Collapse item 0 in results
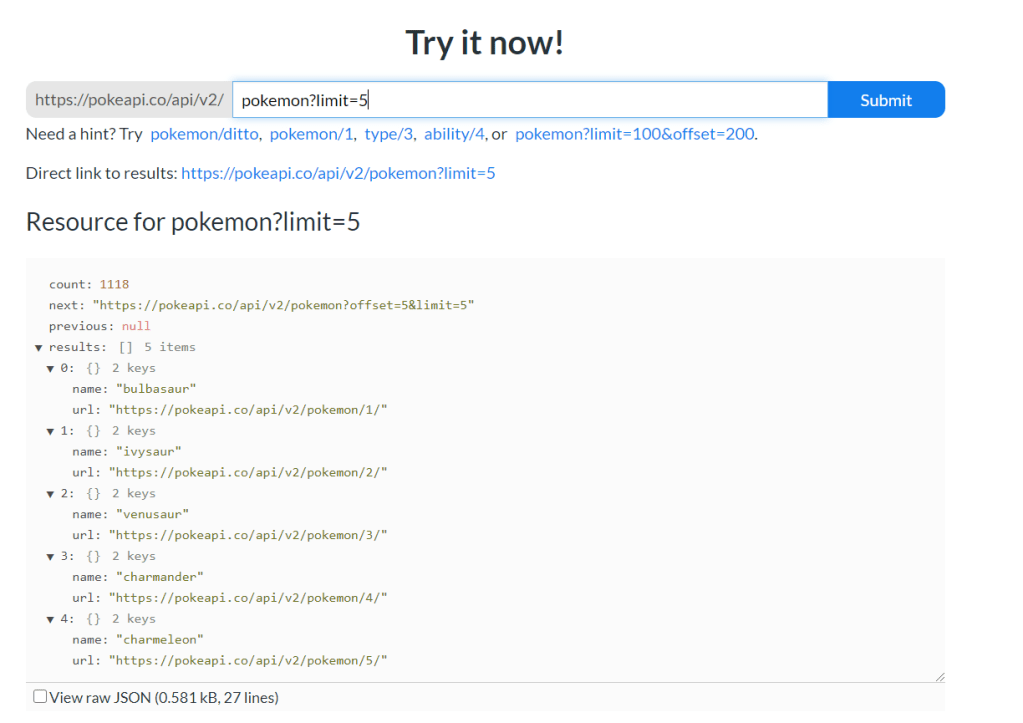 (x=51, y=369)
